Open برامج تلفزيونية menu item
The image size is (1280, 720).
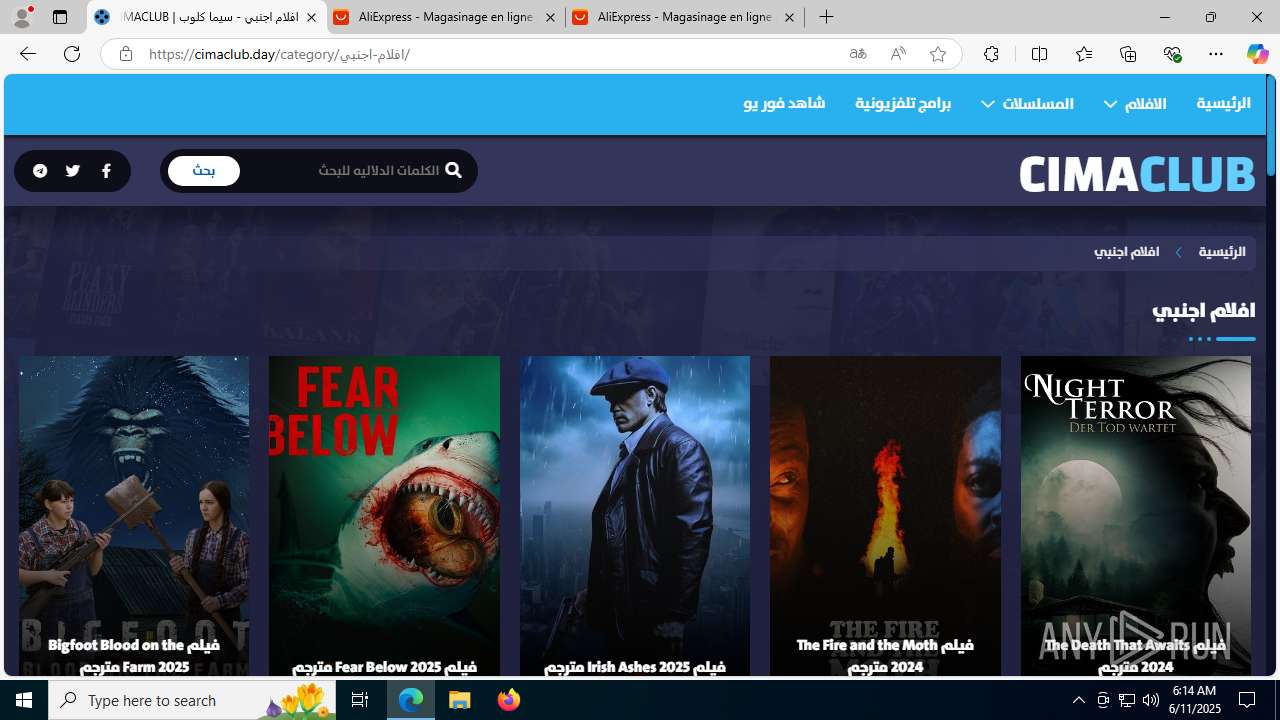tap(903, 103)
